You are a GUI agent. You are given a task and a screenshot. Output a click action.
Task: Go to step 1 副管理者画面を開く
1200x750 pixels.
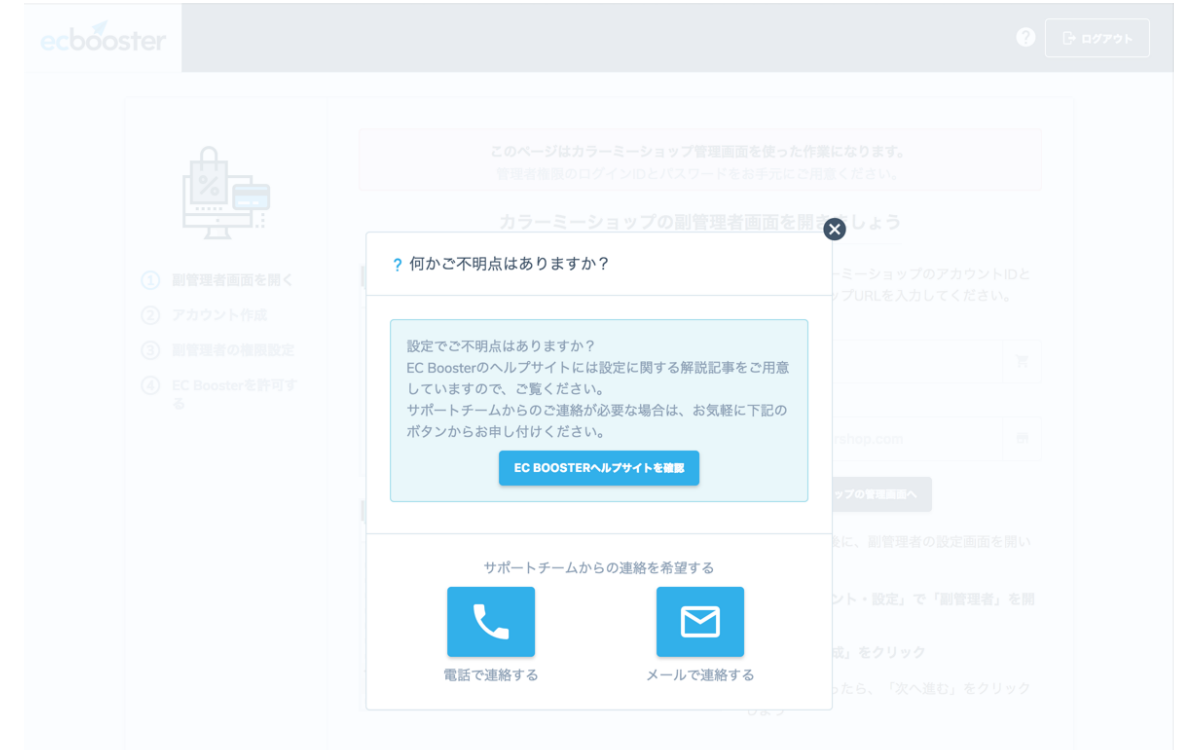click(x=219, y=280)
